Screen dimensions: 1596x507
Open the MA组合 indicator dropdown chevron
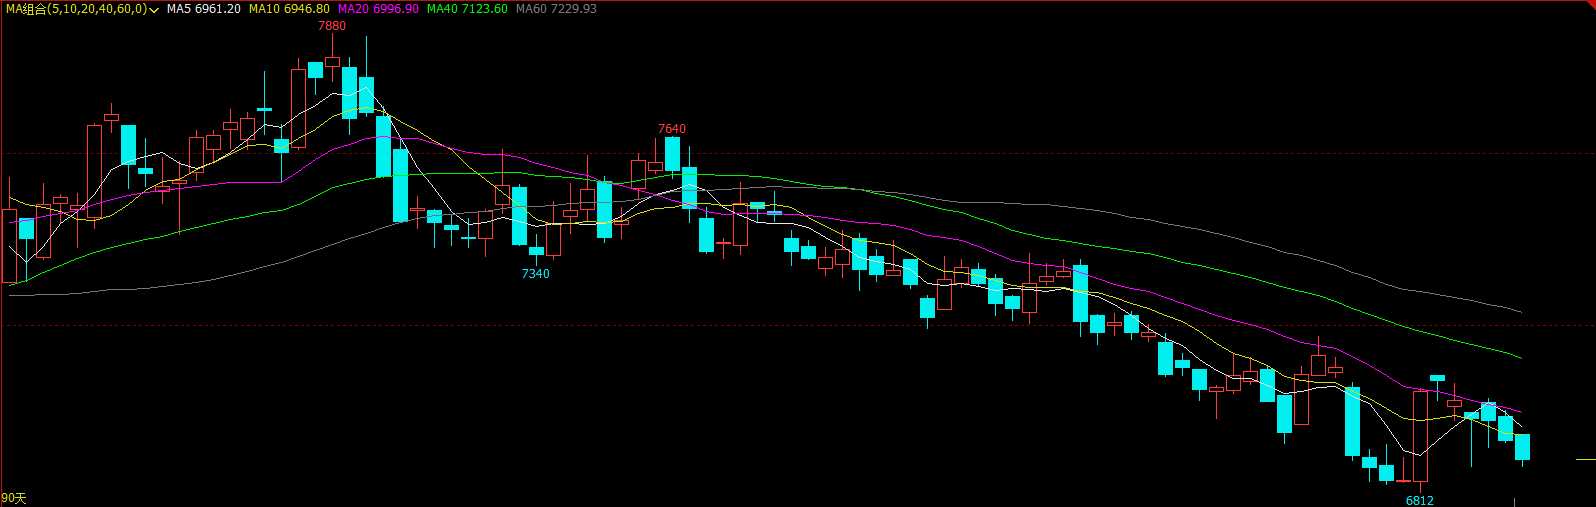pos(154,10)
